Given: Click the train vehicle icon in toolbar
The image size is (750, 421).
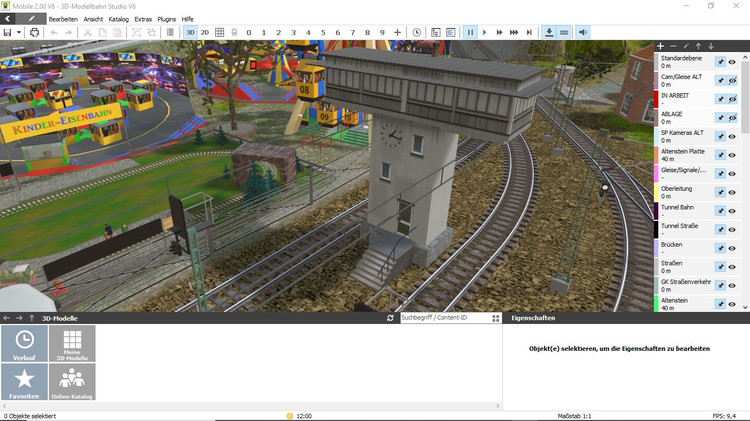Looking at the screenshot, I should pyautogui.click(x=234, y=33).
